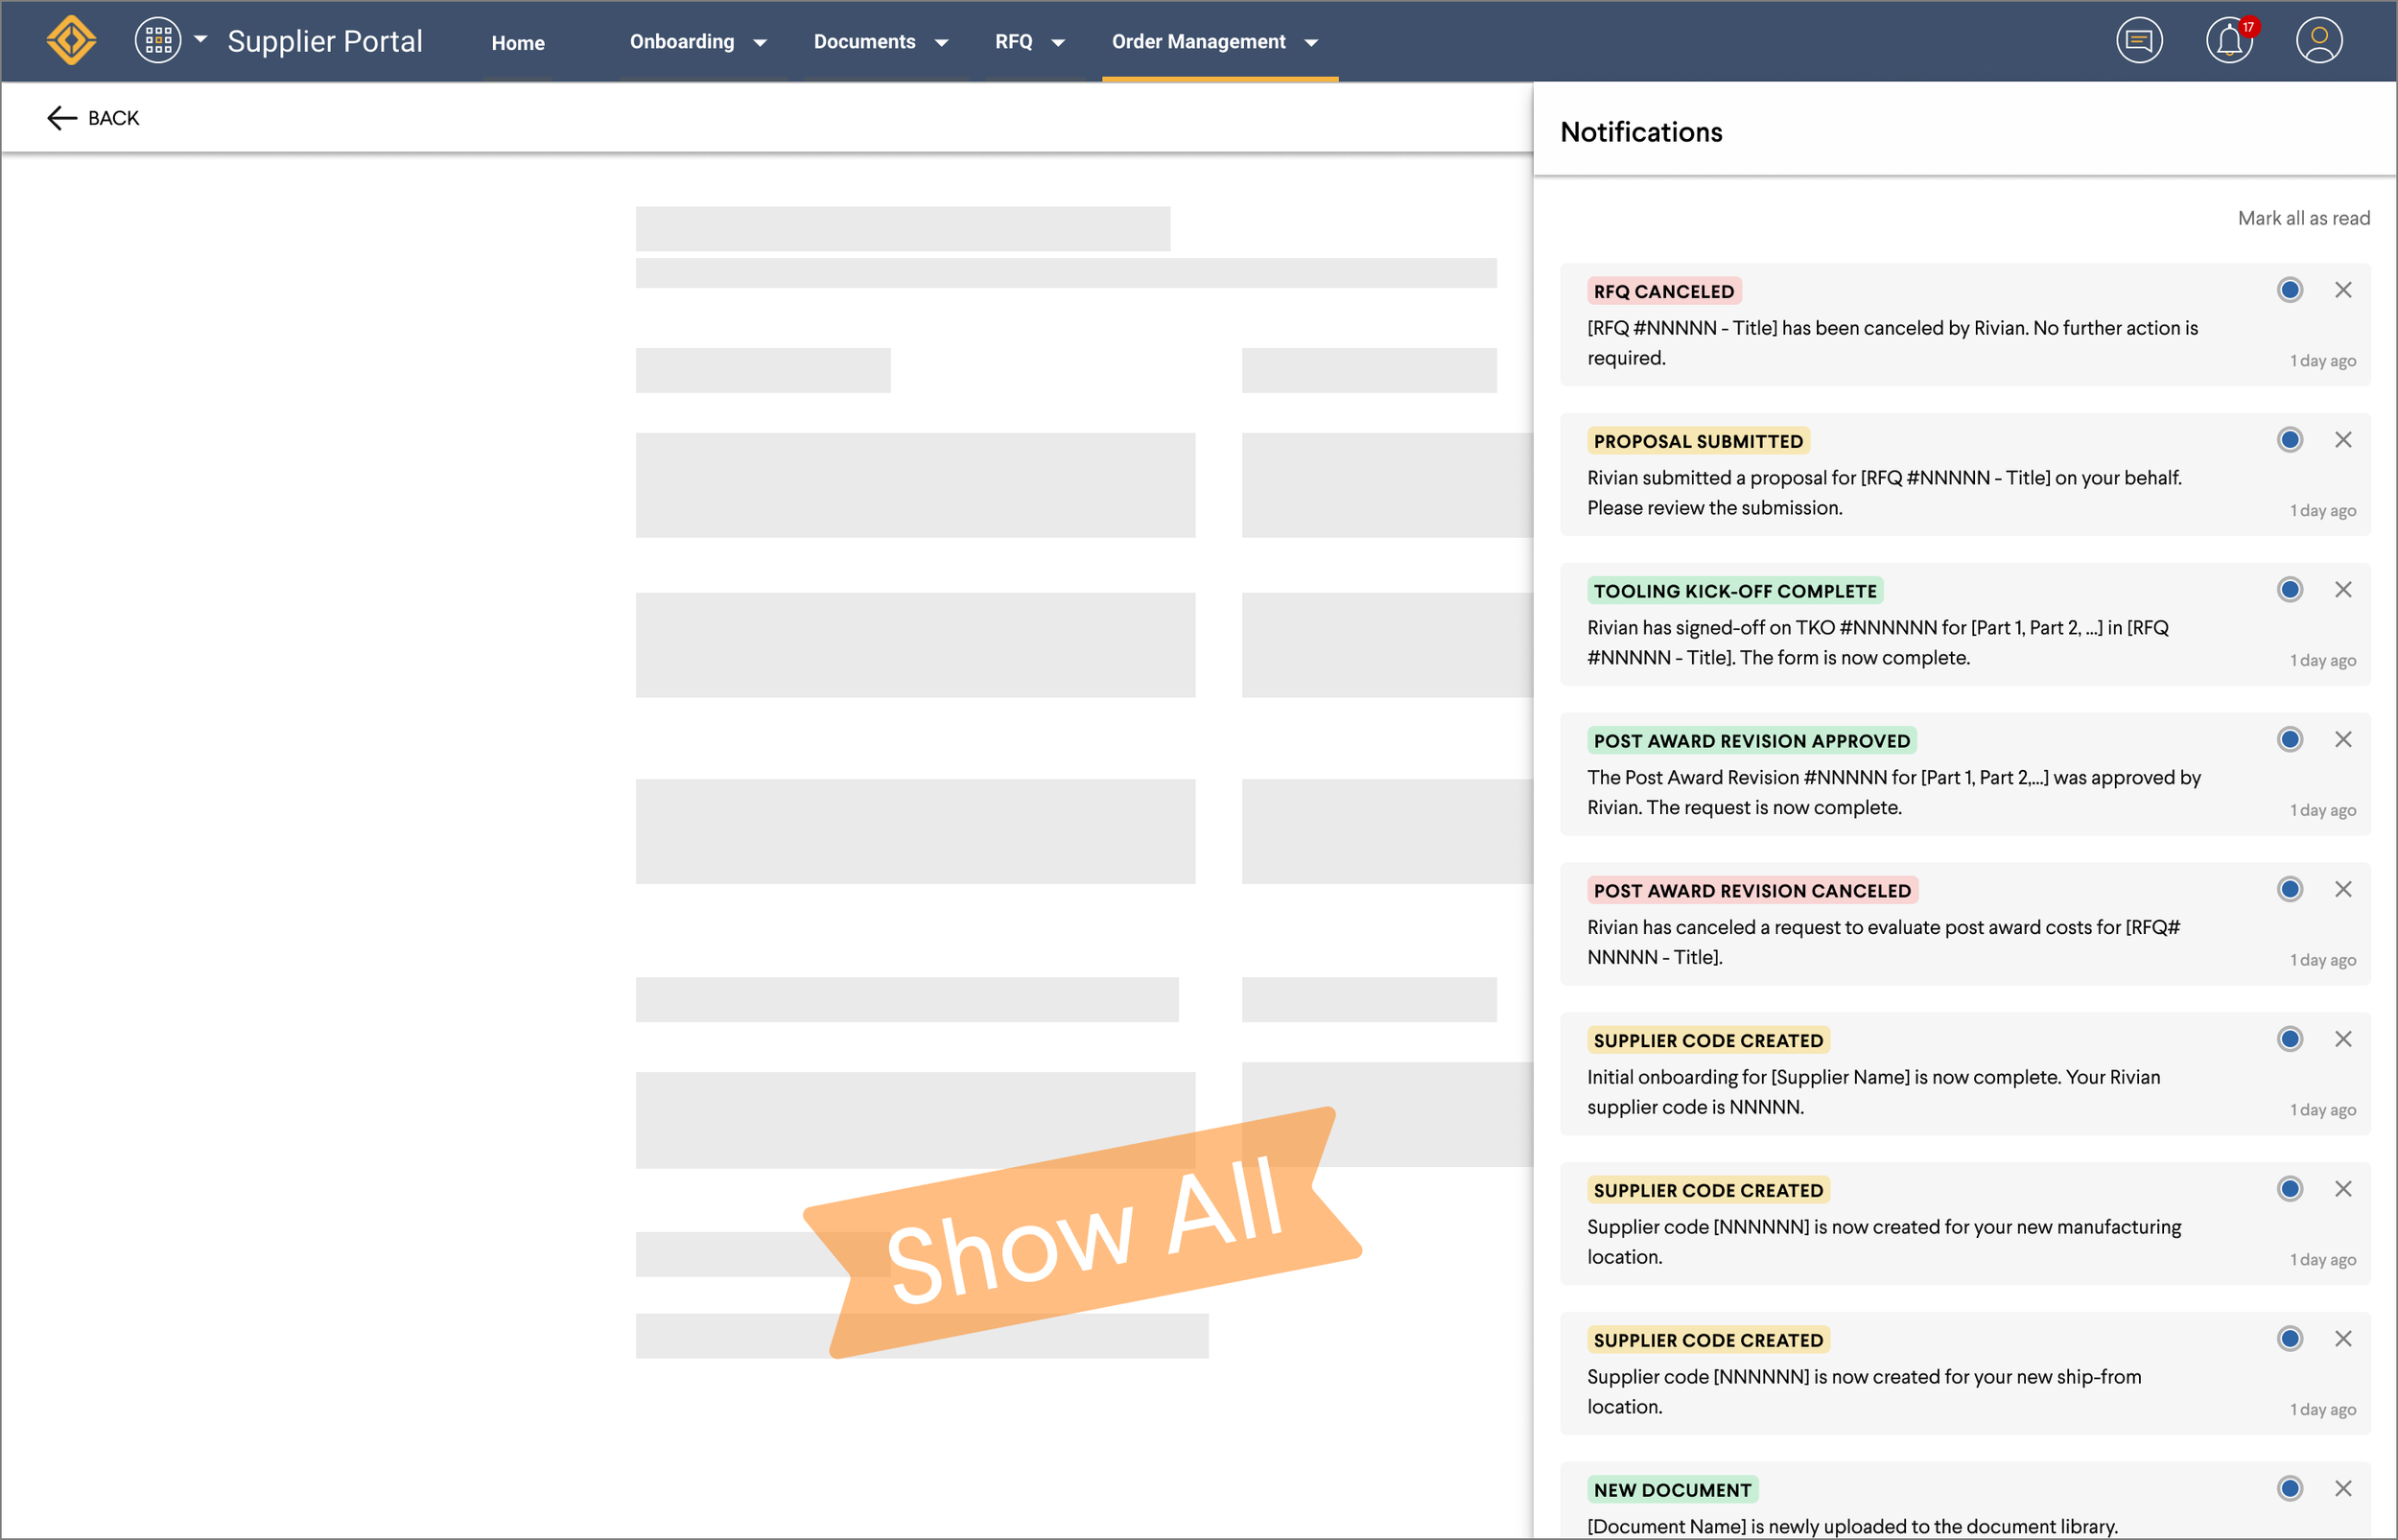The image size is (2398, 1540).
Task: Open the chat messages icon
Action: pos(2138,40)
